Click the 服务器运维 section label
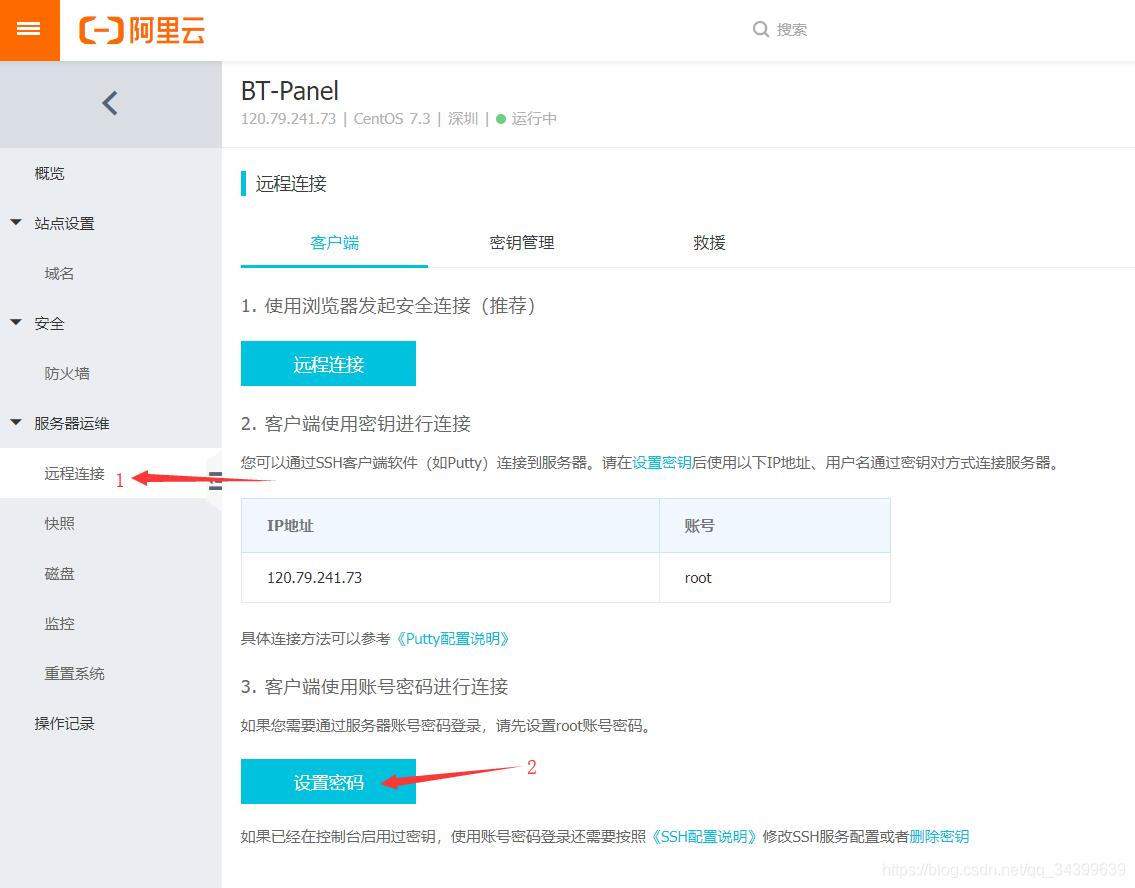Viewport: 1135px width, 888px height. (72, 423)
